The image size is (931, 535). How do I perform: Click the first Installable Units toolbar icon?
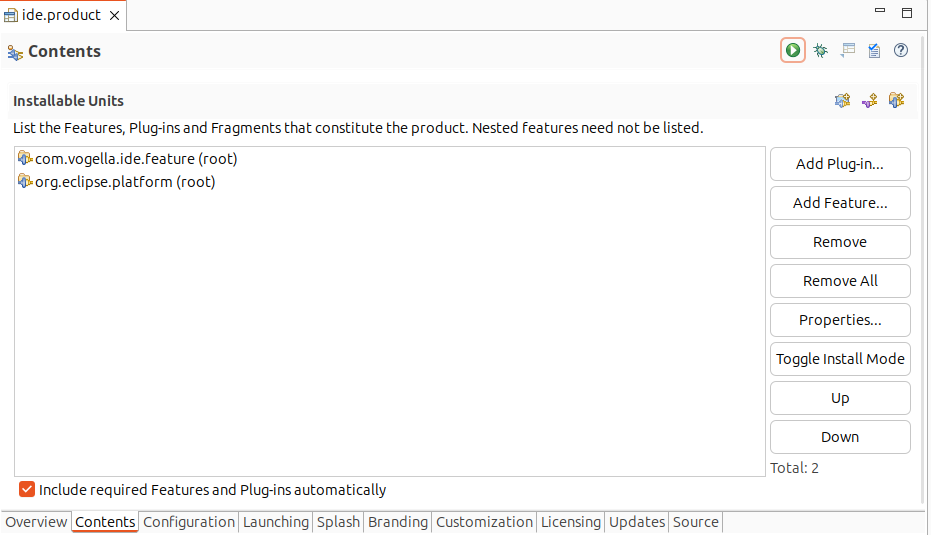(843, 100)
